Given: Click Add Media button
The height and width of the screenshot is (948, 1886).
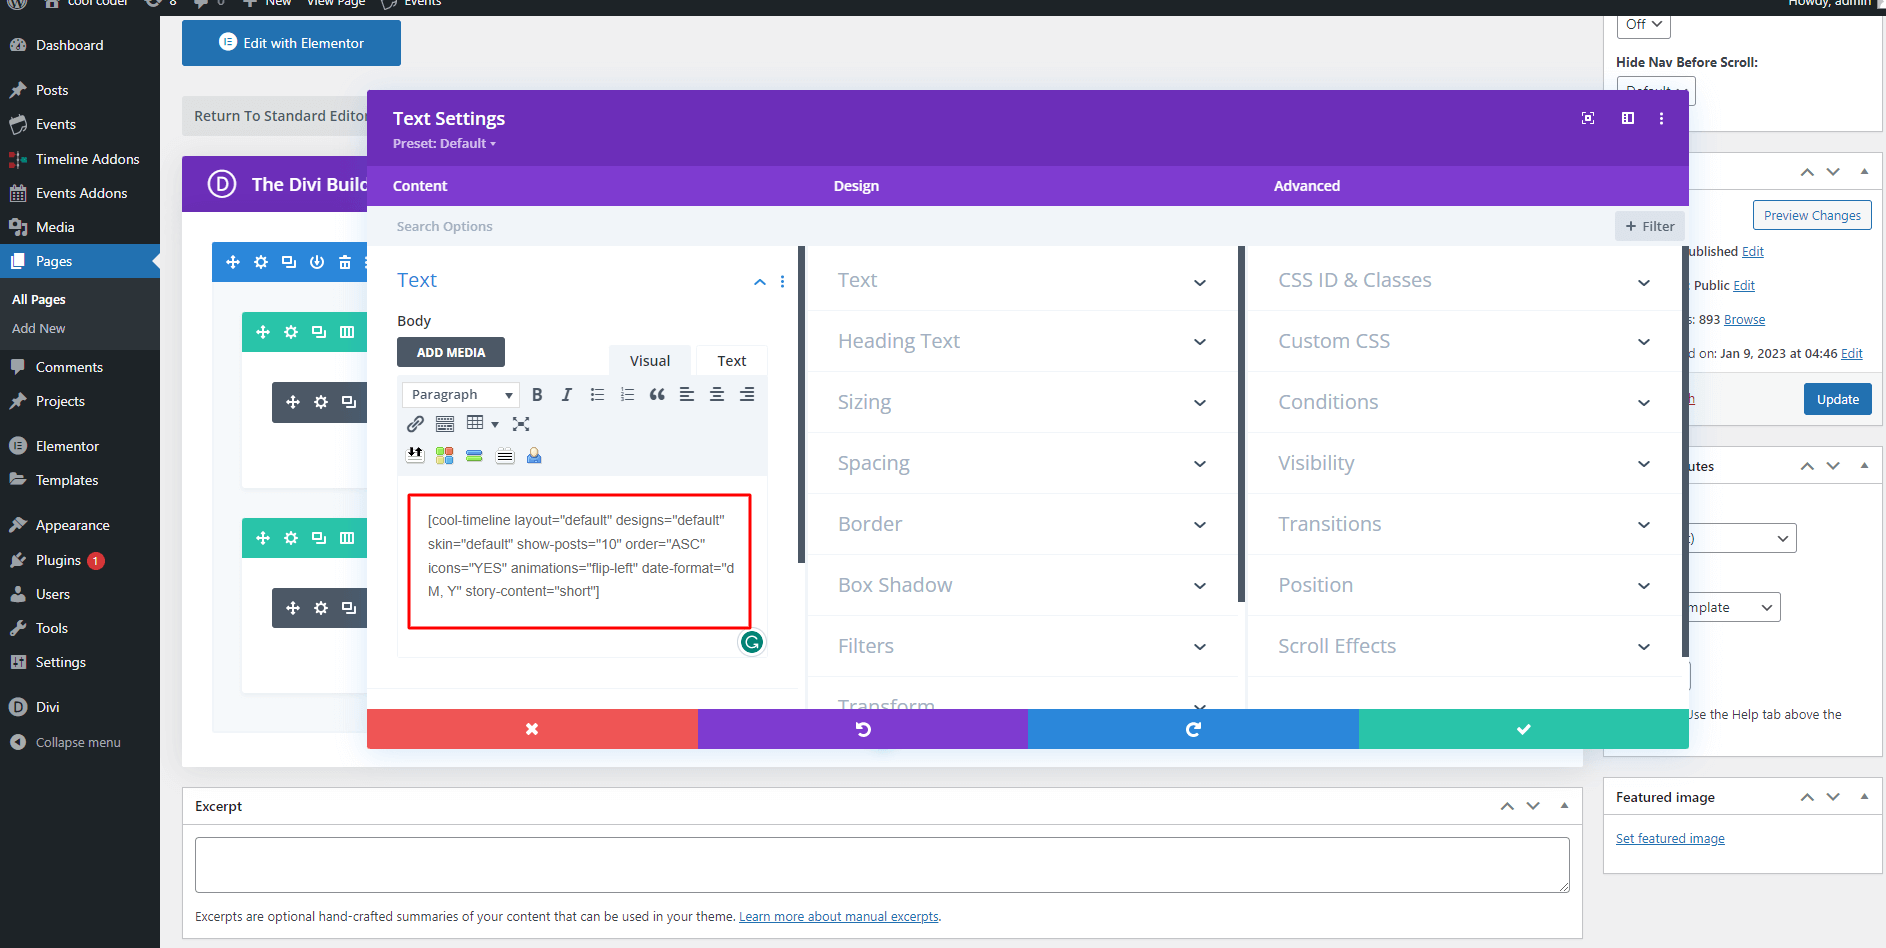Looking at the screenshot, I should click(451, 352).
